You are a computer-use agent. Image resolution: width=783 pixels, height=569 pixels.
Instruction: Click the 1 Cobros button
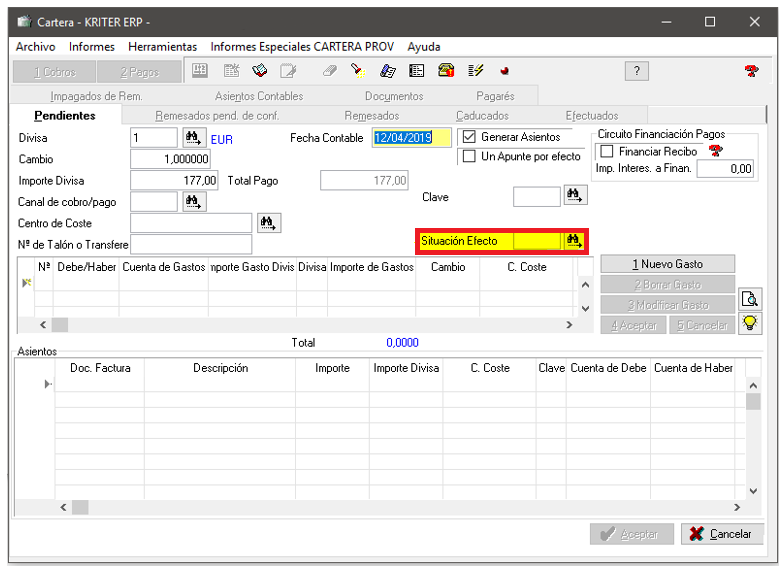[x=54, y=72]
